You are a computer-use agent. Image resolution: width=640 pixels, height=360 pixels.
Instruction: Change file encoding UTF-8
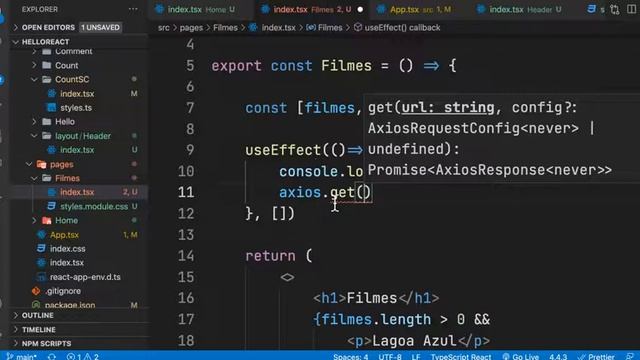tap(390, 356)
